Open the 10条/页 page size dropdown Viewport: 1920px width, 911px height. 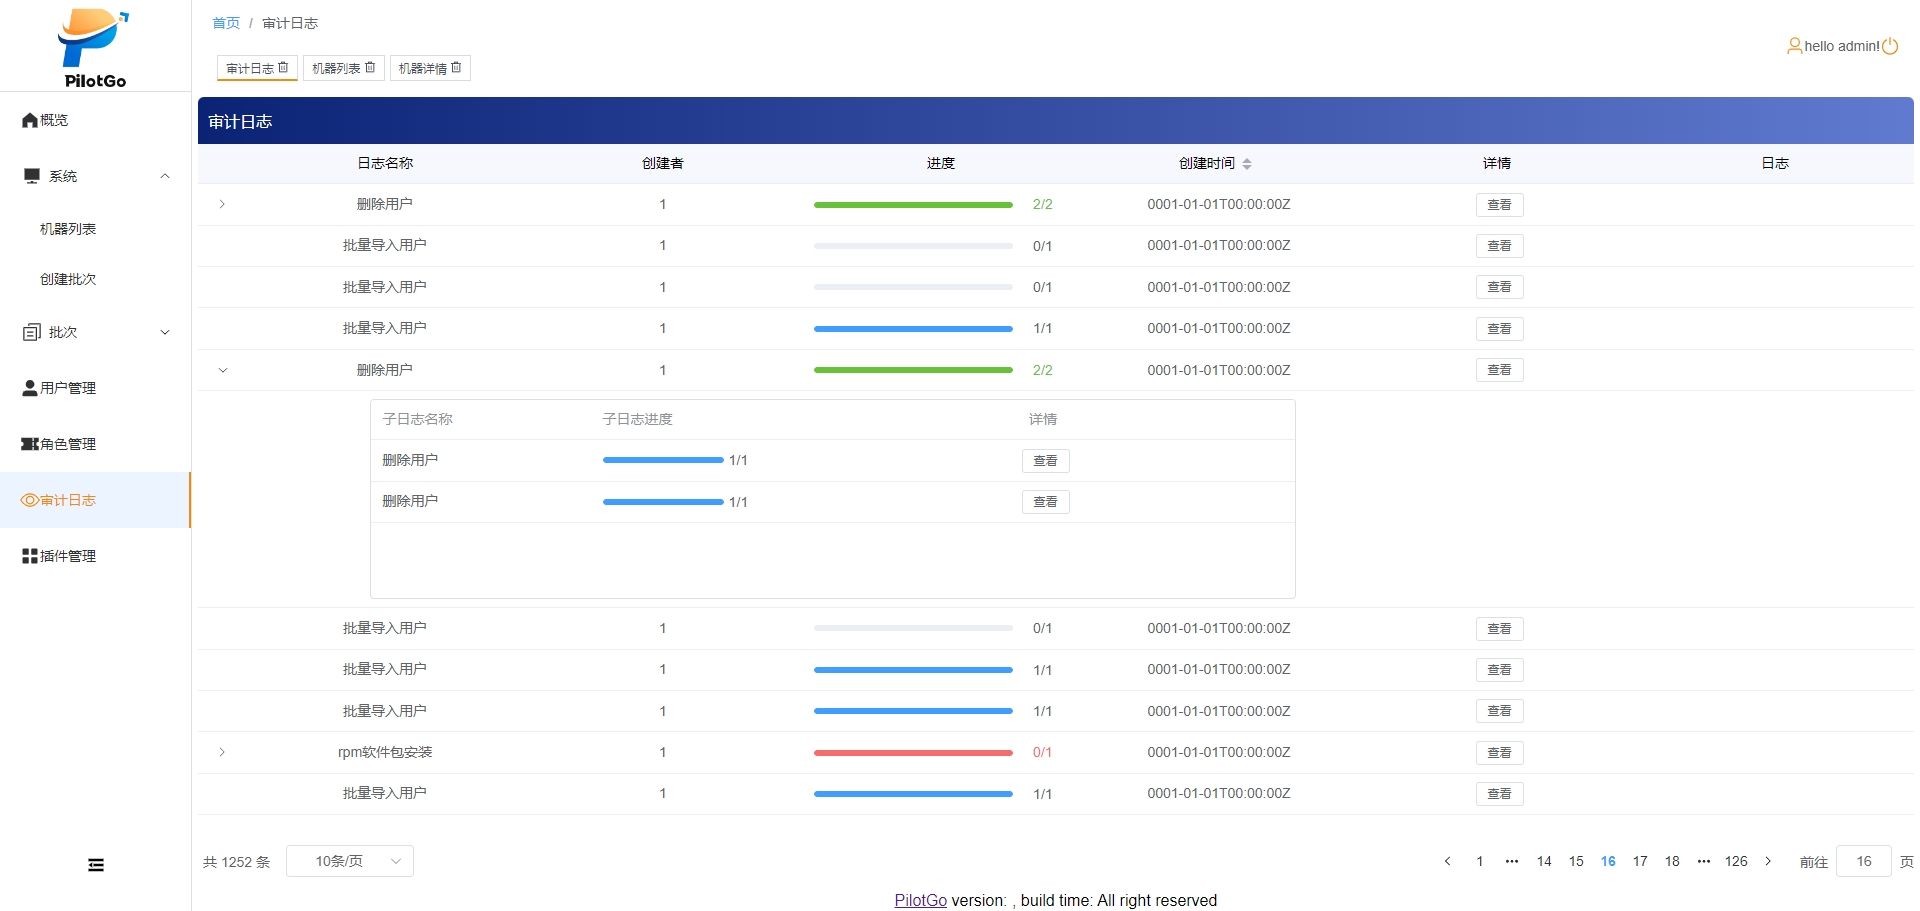(x=350, y=861)
